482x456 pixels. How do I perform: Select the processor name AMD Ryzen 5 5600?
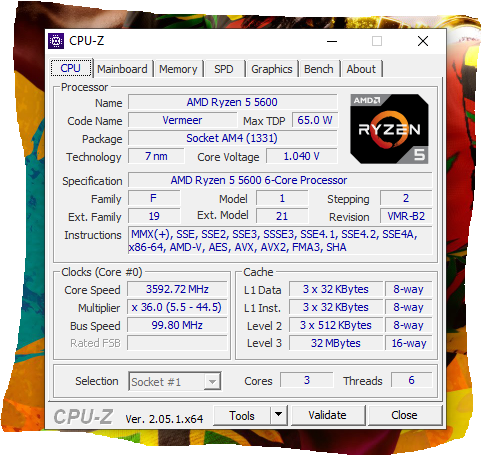232,102
